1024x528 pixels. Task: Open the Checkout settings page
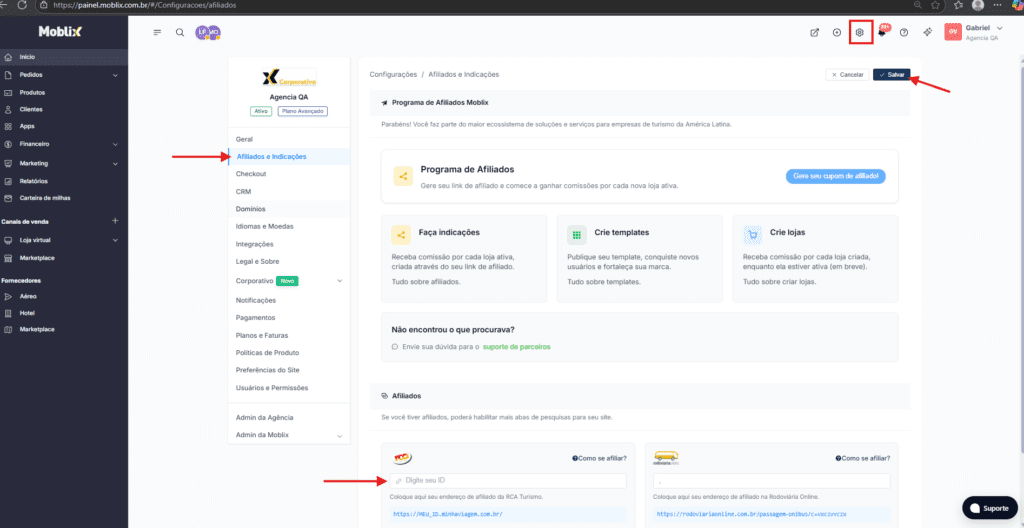(x=251, y=174)
